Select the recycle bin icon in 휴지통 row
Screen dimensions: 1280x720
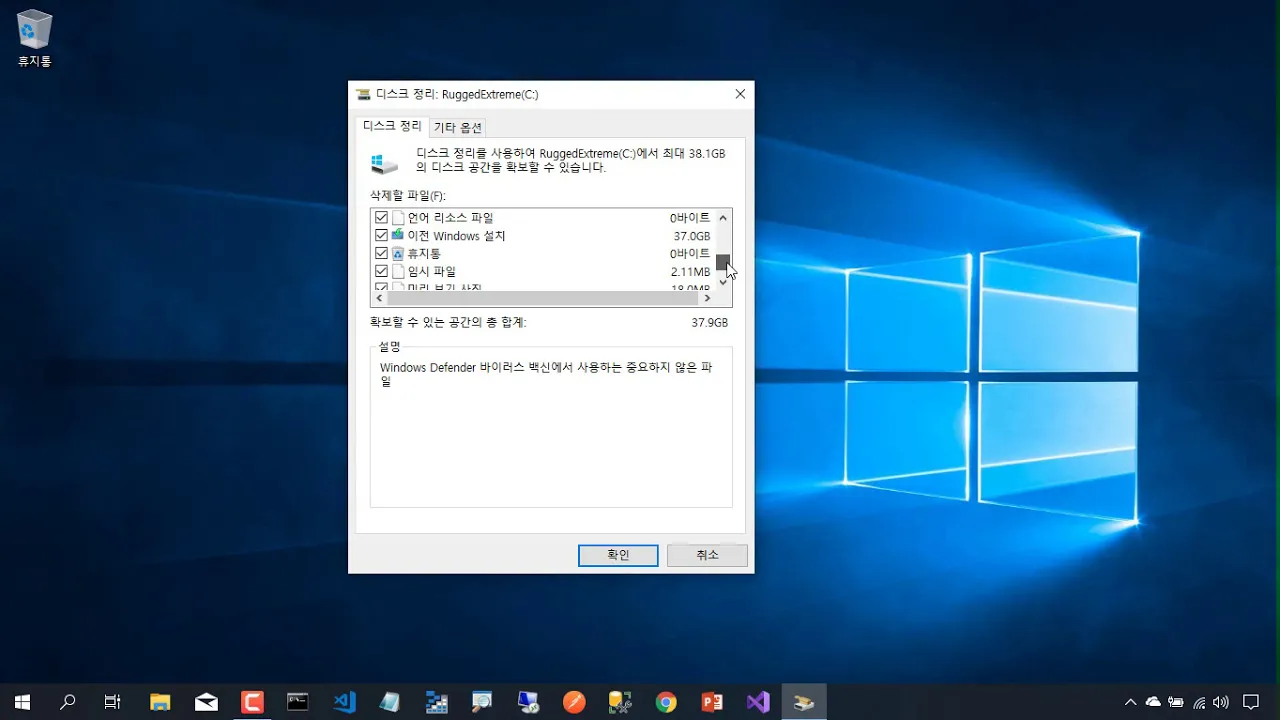[x=397, y=253]
